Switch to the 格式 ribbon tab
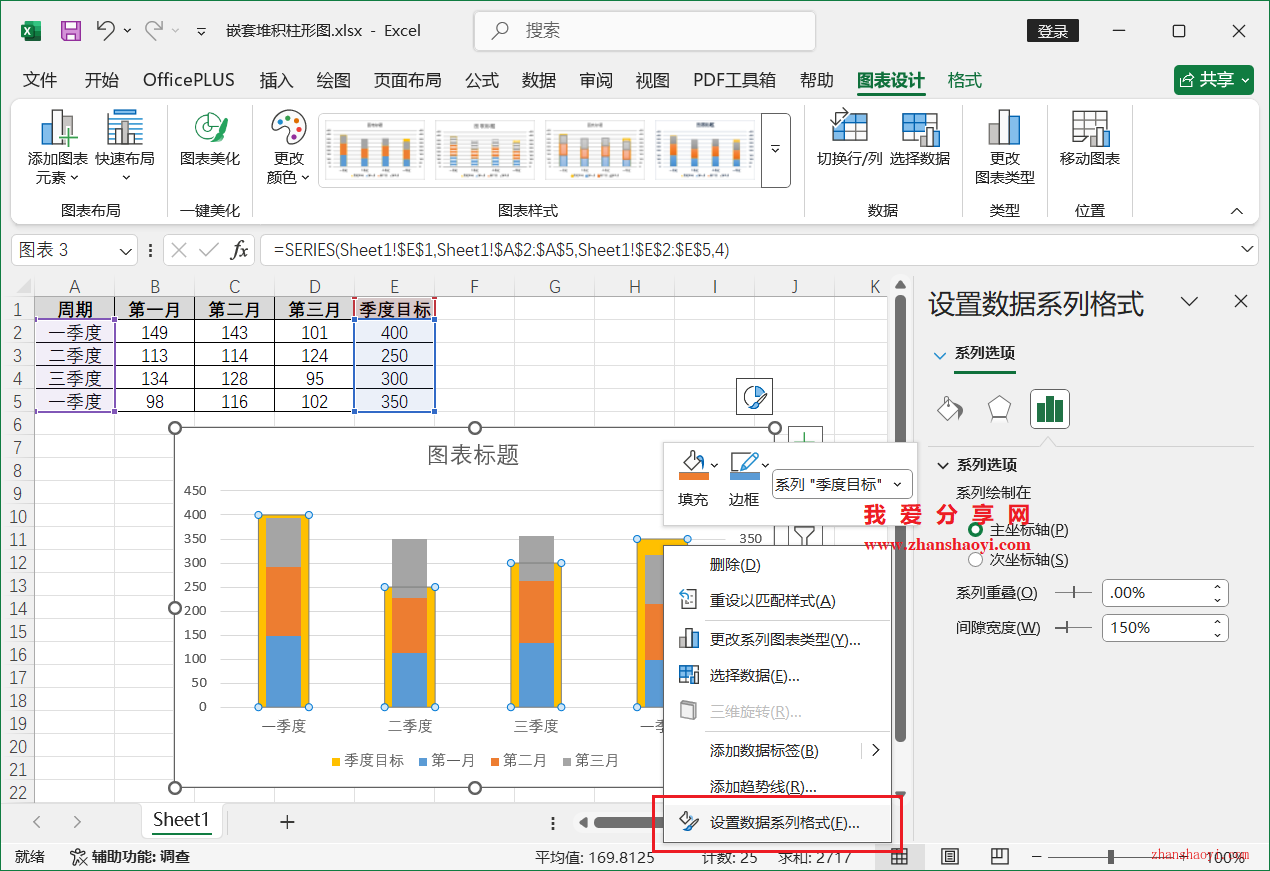Viewport: 1270px width, 871px height. pos(963,80)
